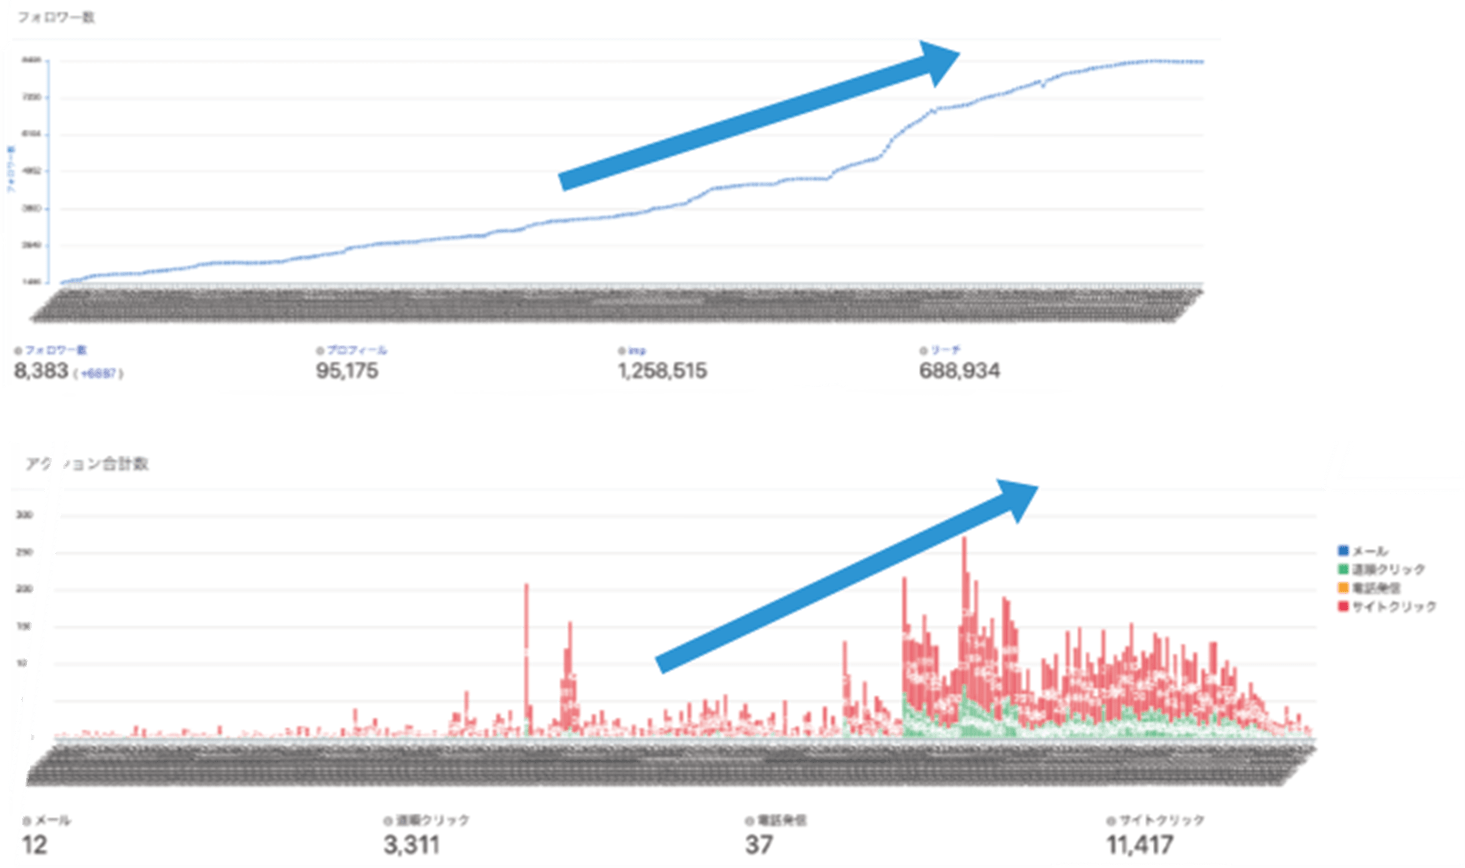Click the アクション合計数 chart title
The width and height of the screenshot is (1465, 868).
87,464
